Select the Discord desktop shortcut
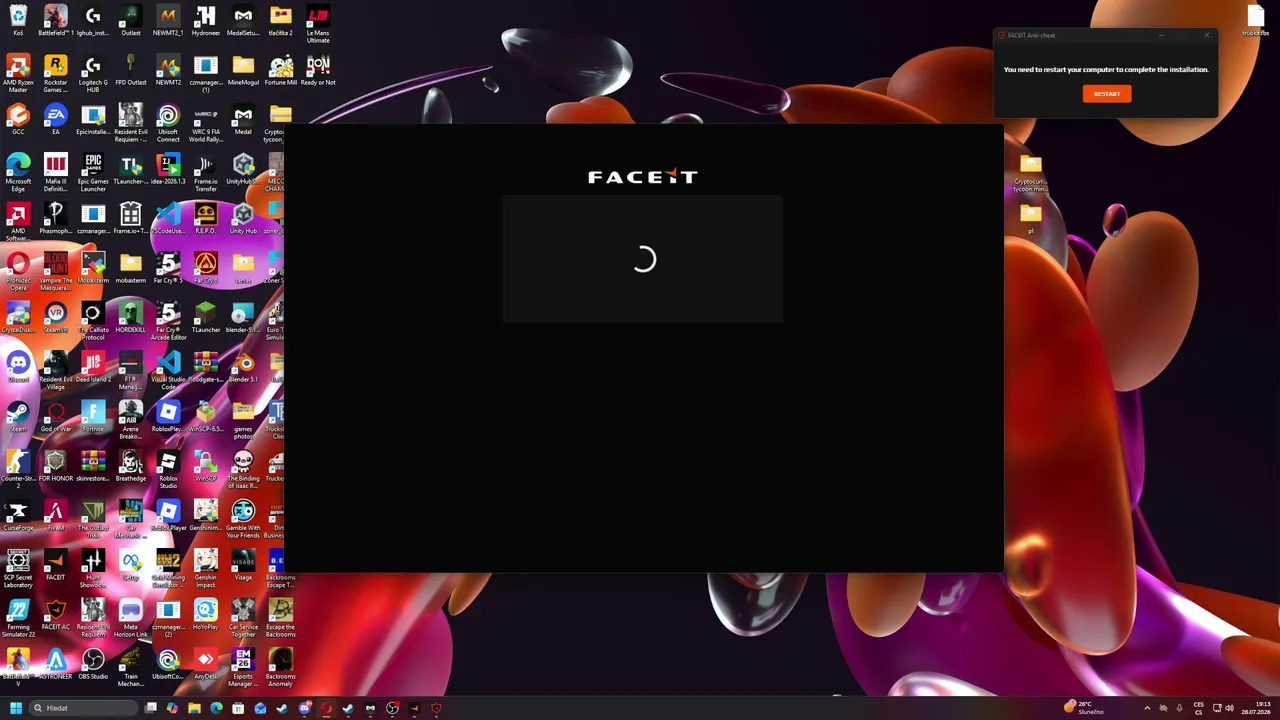1280x720 pixels. click(18, 367)
